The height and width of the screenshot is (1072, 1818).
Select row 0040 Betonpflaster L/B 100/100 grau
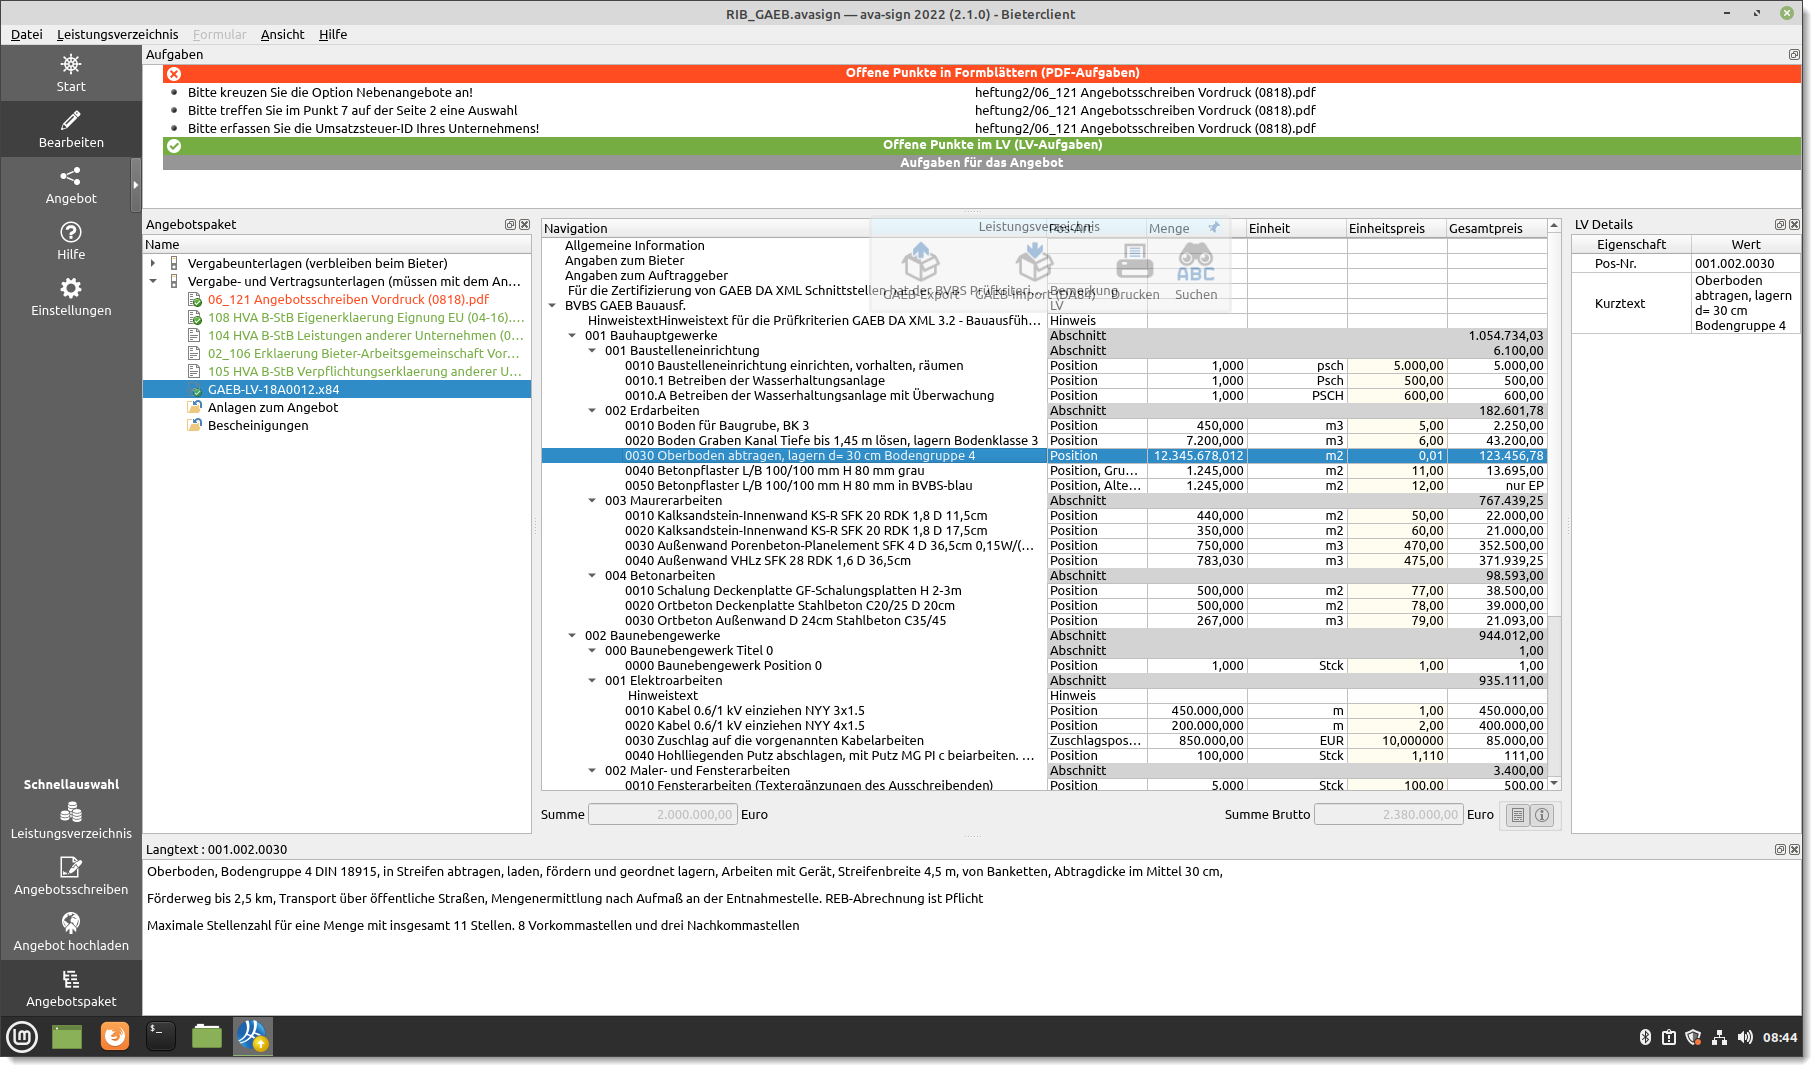pyautogui.click(x=1044, y=471)
